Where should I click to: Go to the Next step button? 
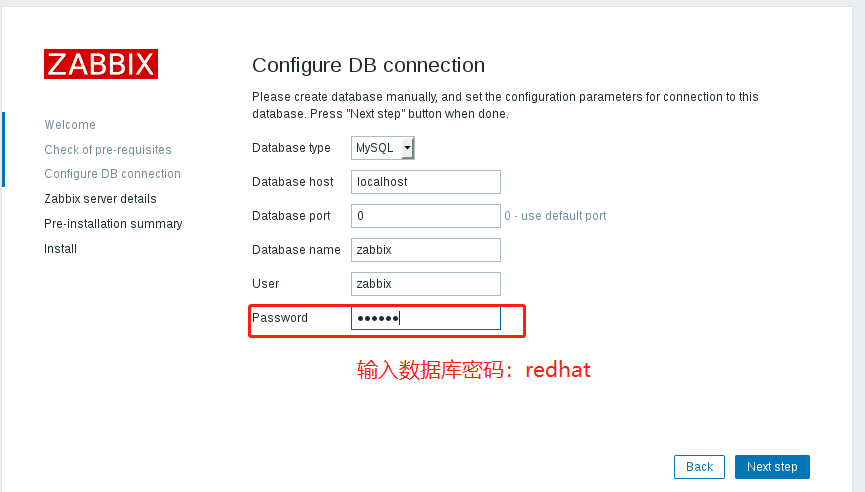point(772,467)
